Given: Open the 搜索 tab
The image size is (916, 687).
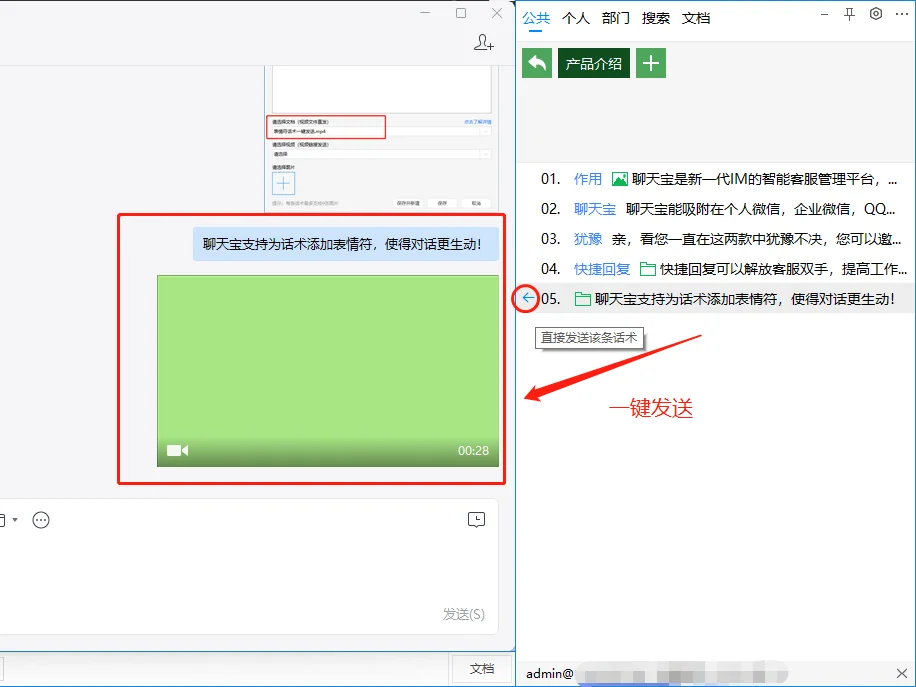Looking at the screenshot, I should coord(655,18).
